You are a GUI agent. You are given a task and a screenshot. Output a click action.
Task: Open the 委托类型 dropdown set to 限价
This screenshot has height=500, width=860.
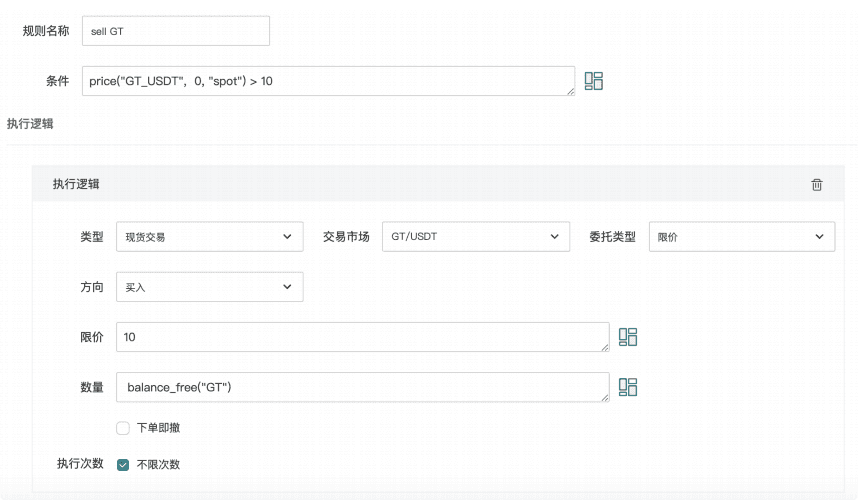click(741, 237)
